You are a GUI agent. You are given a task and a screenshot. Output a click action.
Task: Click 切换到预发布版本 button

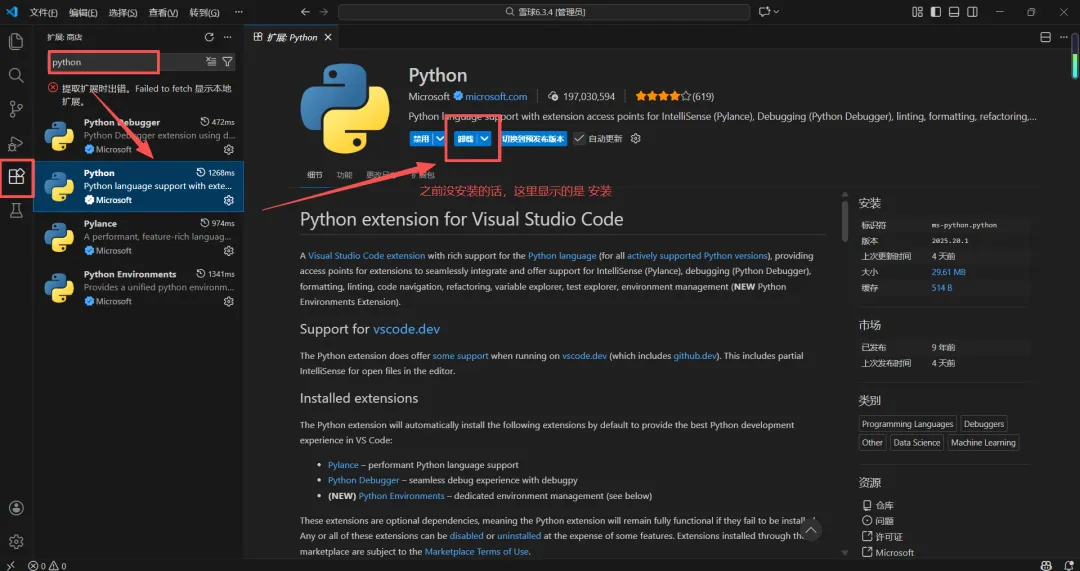coord(533,138)
